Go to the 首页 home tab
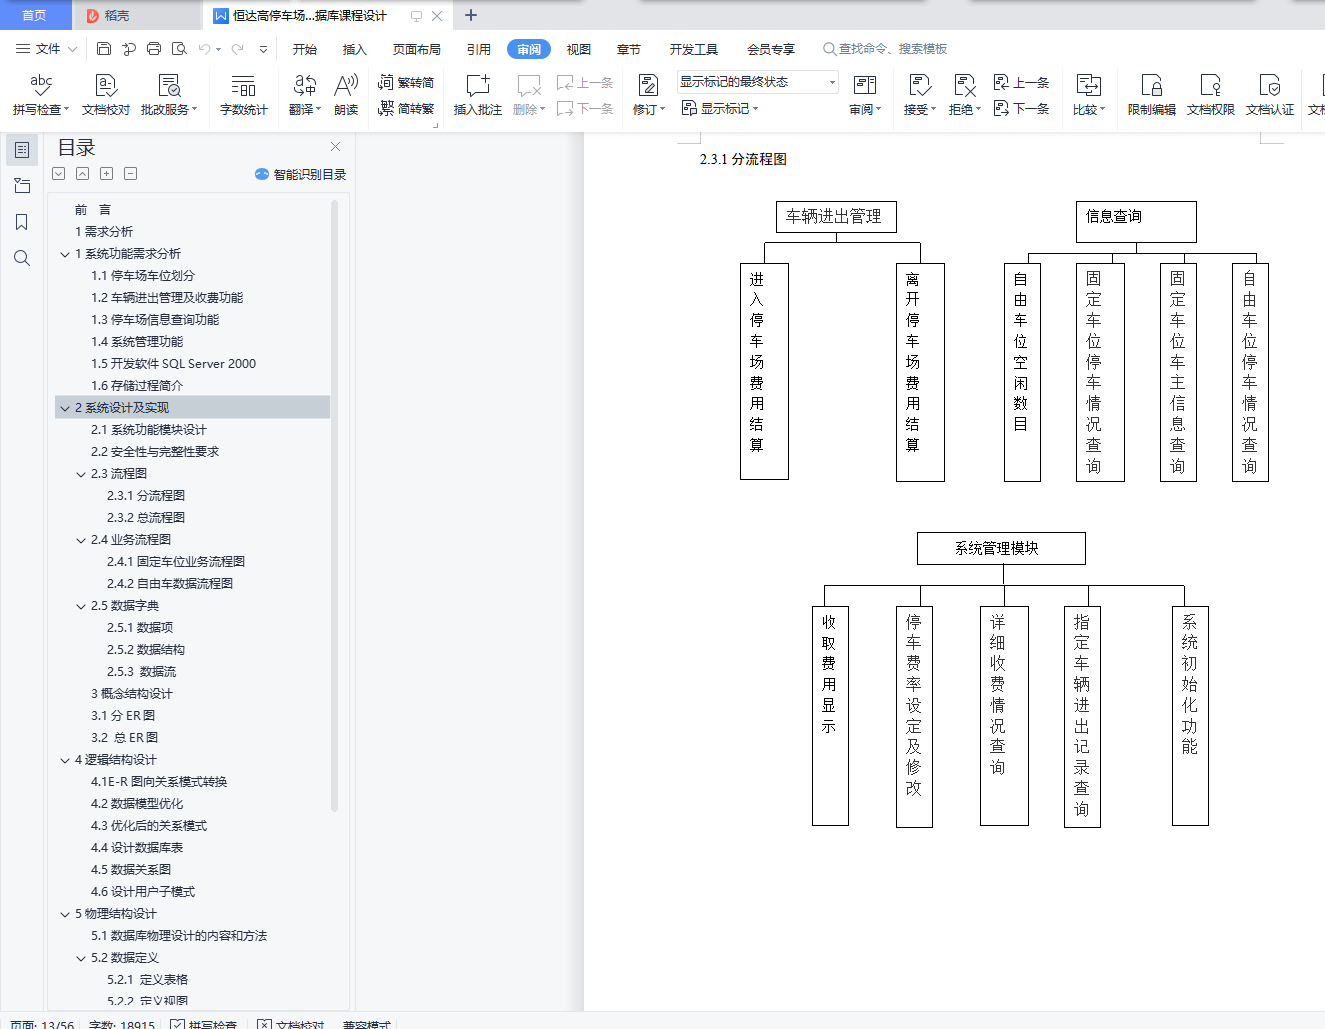 (34, 15)
